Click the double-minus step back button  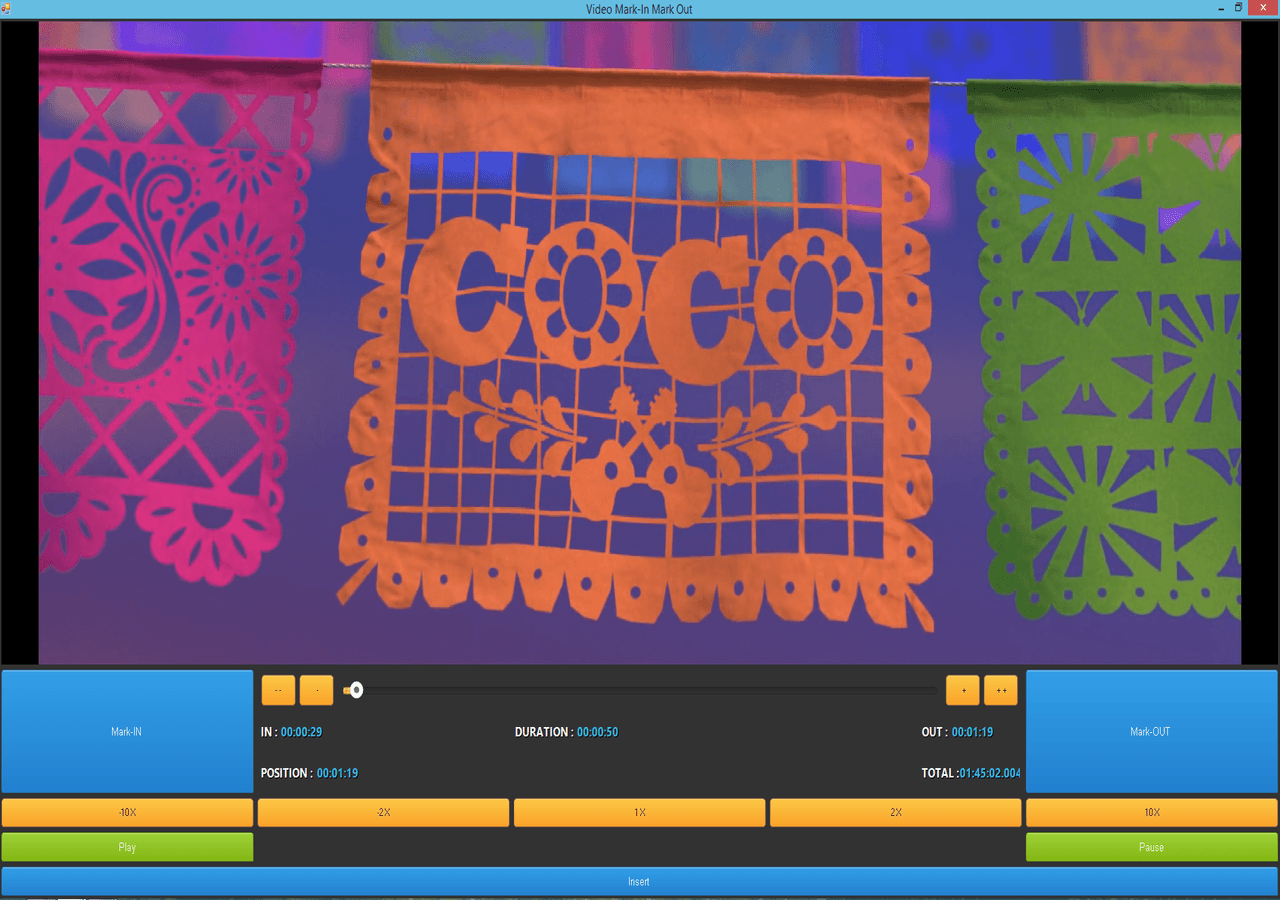pyautogui.click(x=278, y=690)
